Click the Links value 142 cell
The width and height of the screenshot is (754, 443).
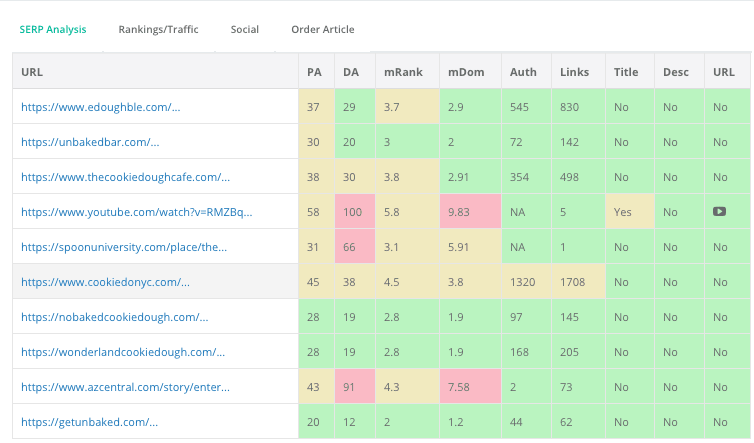[x=578, y=142]
